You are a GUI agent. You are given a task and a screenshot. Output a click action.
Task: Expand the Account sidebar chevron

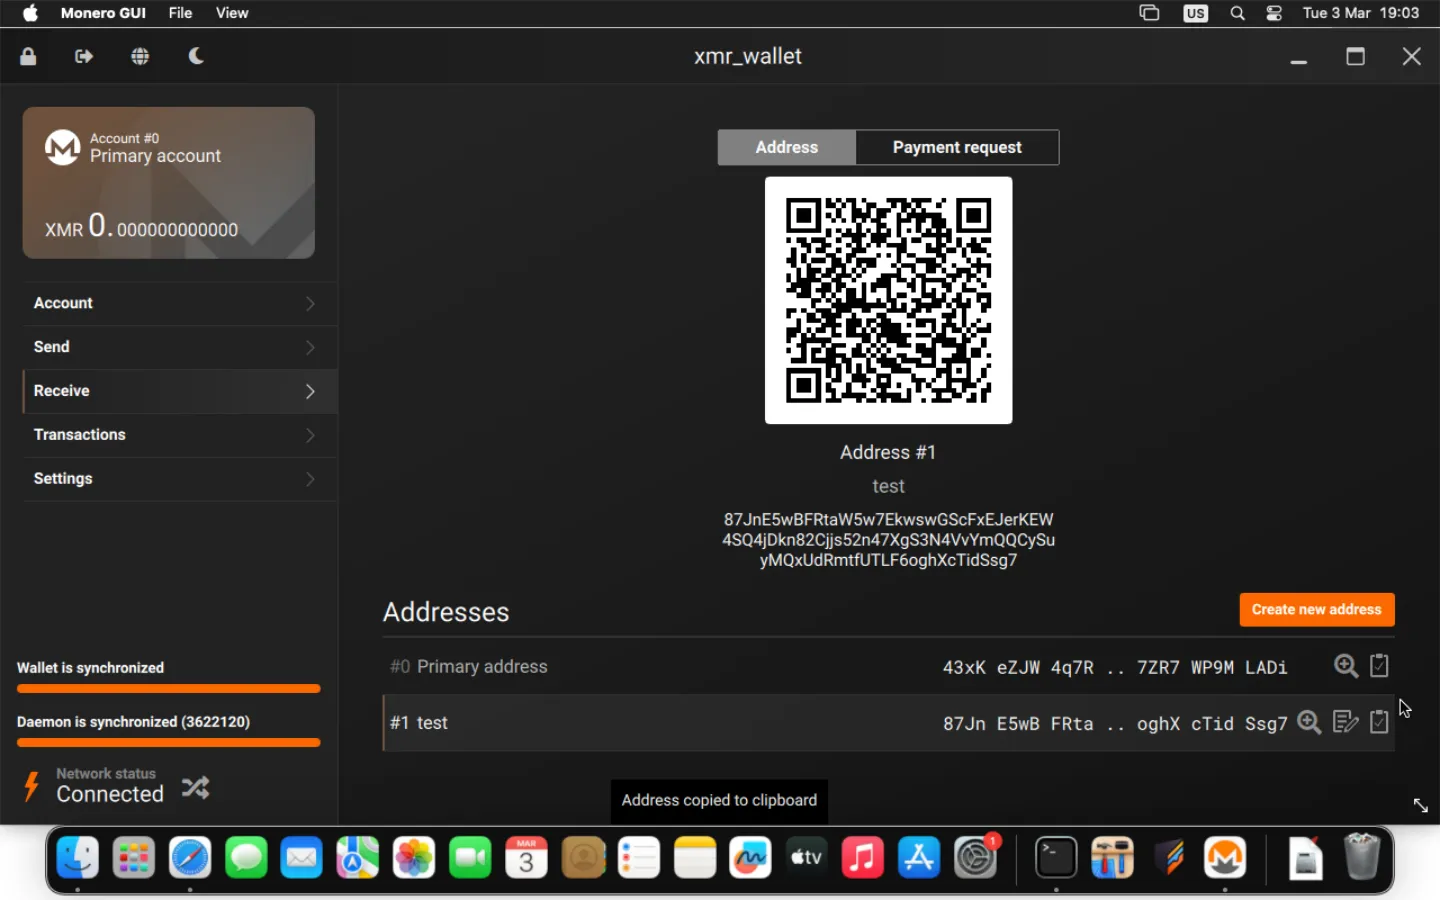coord(310,304)
